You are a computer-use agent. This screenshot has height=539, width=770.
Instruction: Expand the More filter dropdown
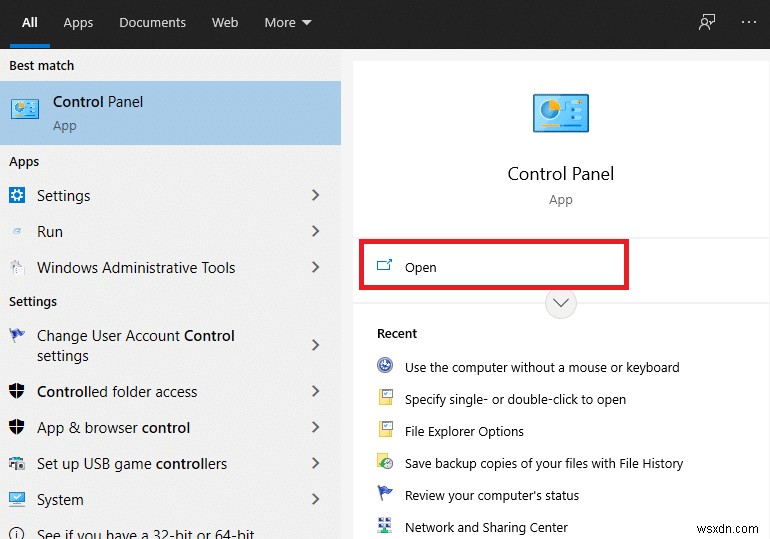288,22
